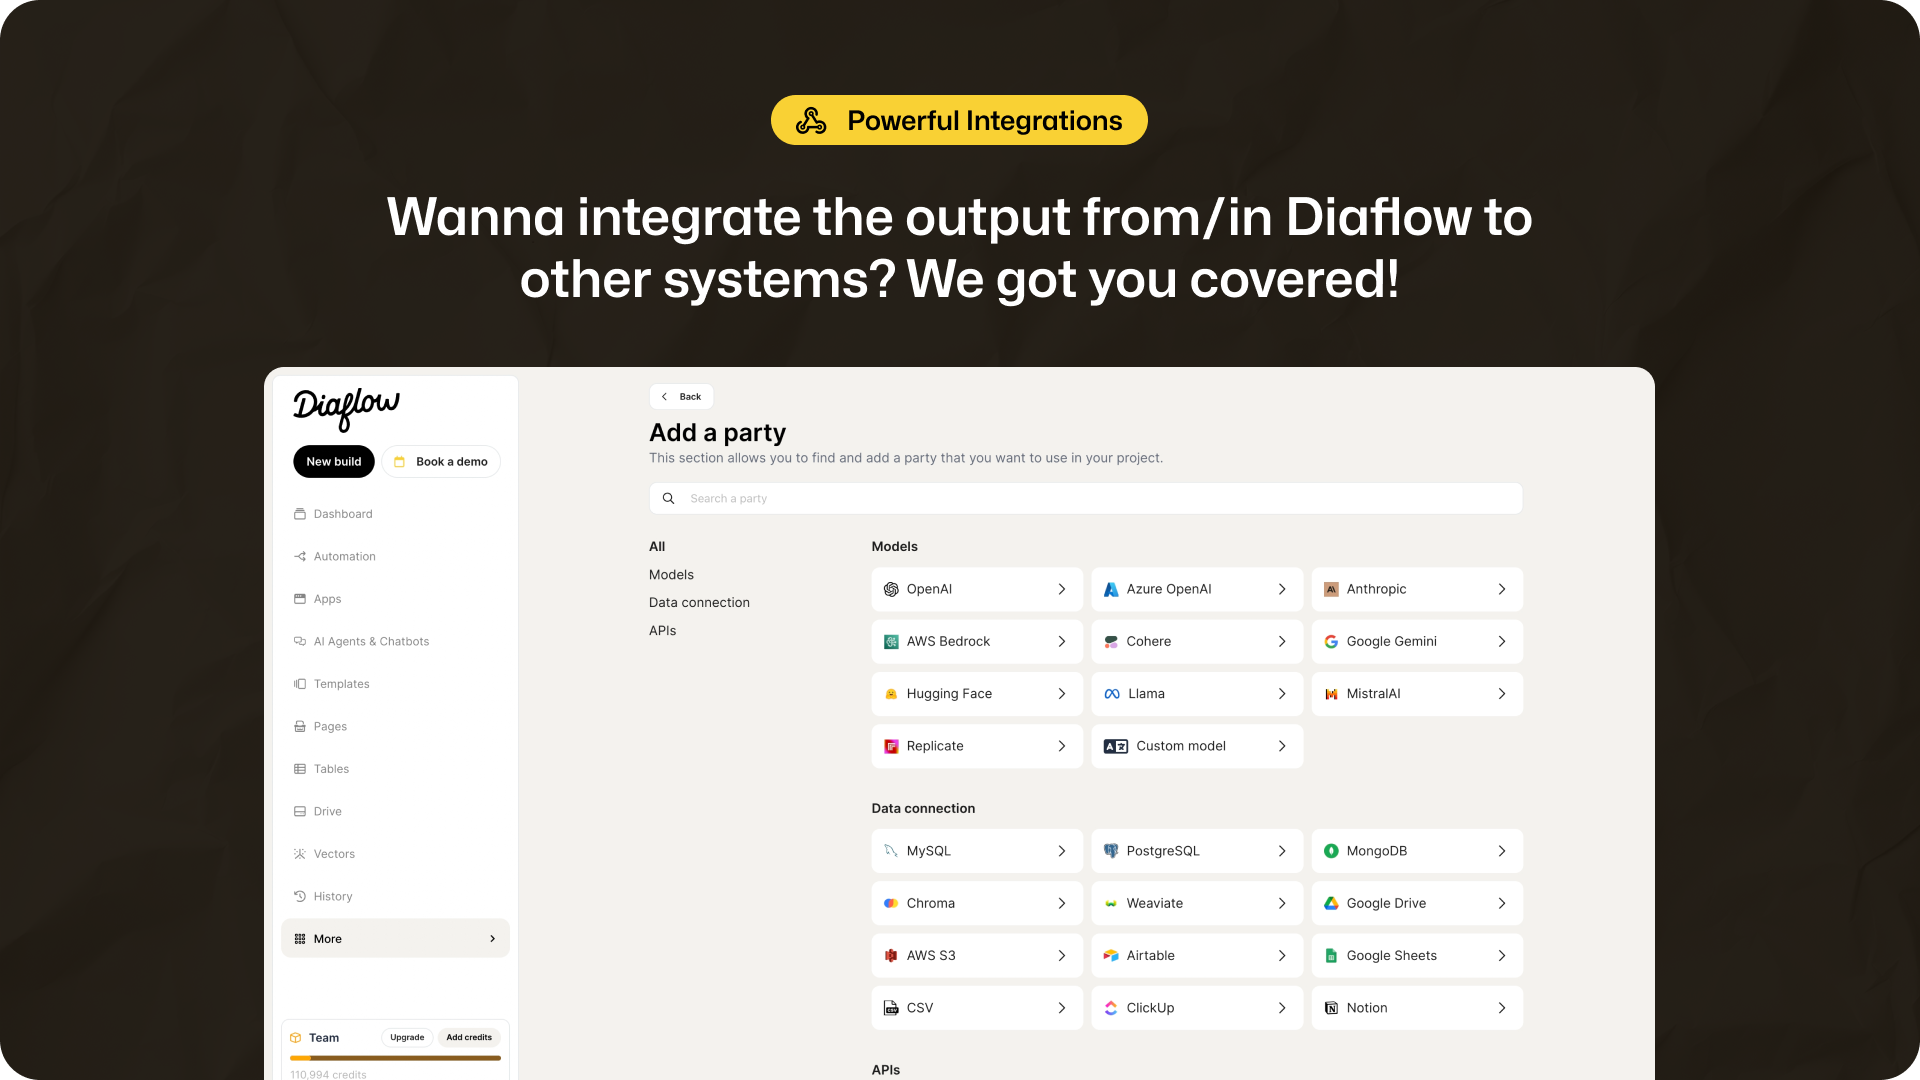Click the New build button
This screenshot has width=1920, height=1080.
click(x=334, y=462)
